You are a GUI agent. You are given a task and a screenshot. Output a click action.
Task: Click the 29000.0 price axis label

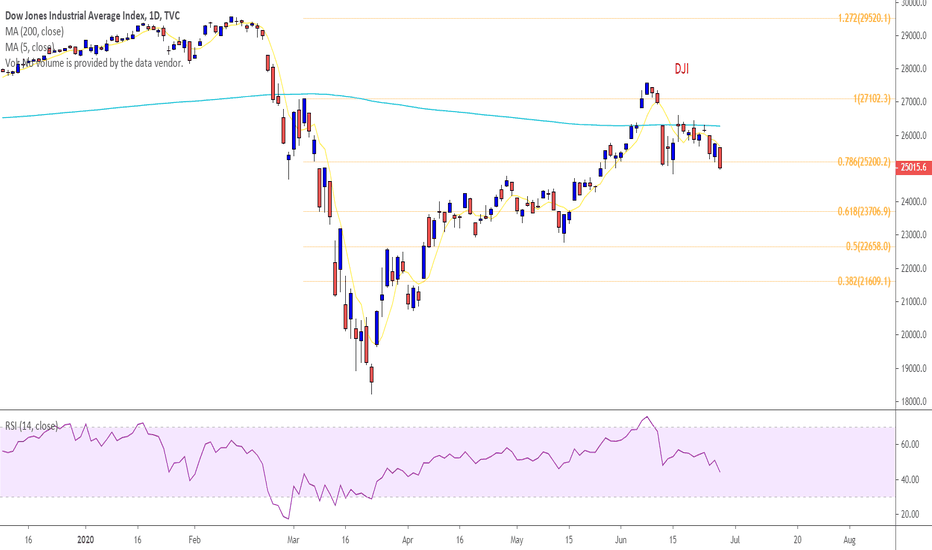pyautogui.click(x=914, y=36)
